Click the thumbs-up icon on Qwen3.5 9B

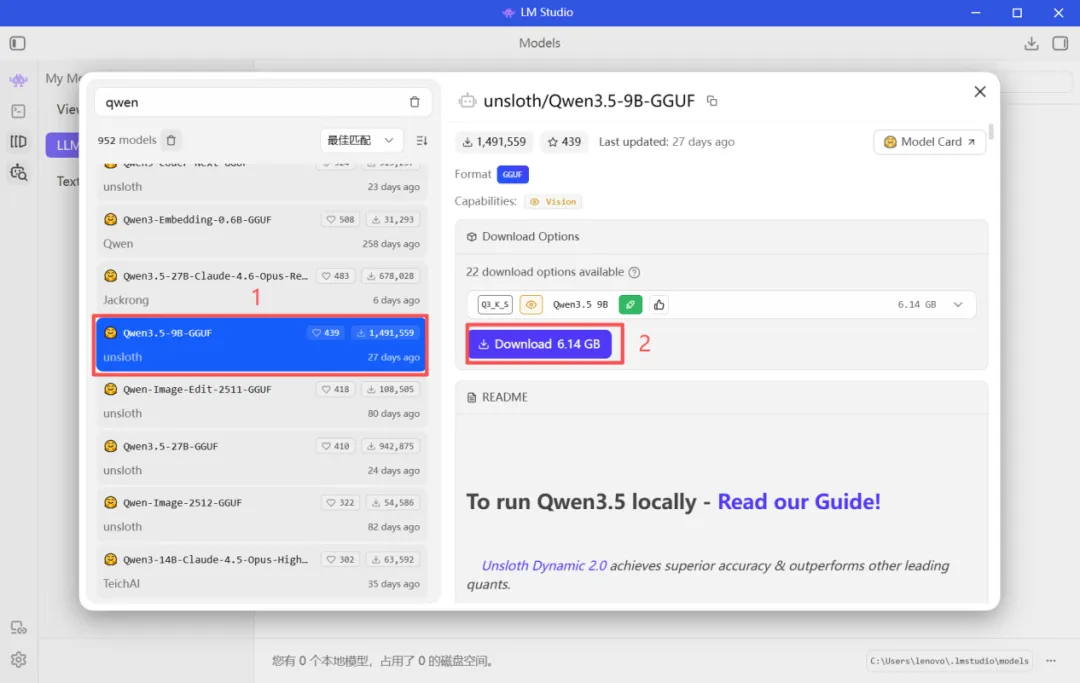pos(659,304)
